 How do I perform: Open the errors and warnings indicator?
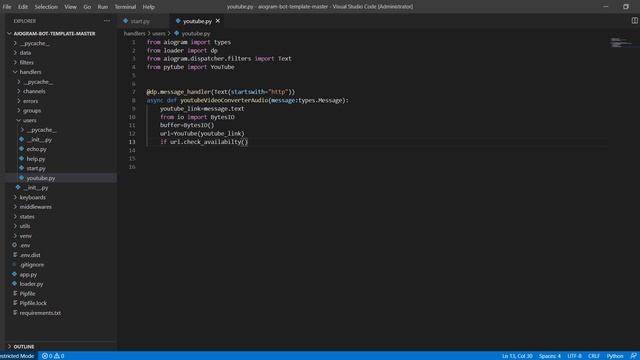(x=53, y=356)
